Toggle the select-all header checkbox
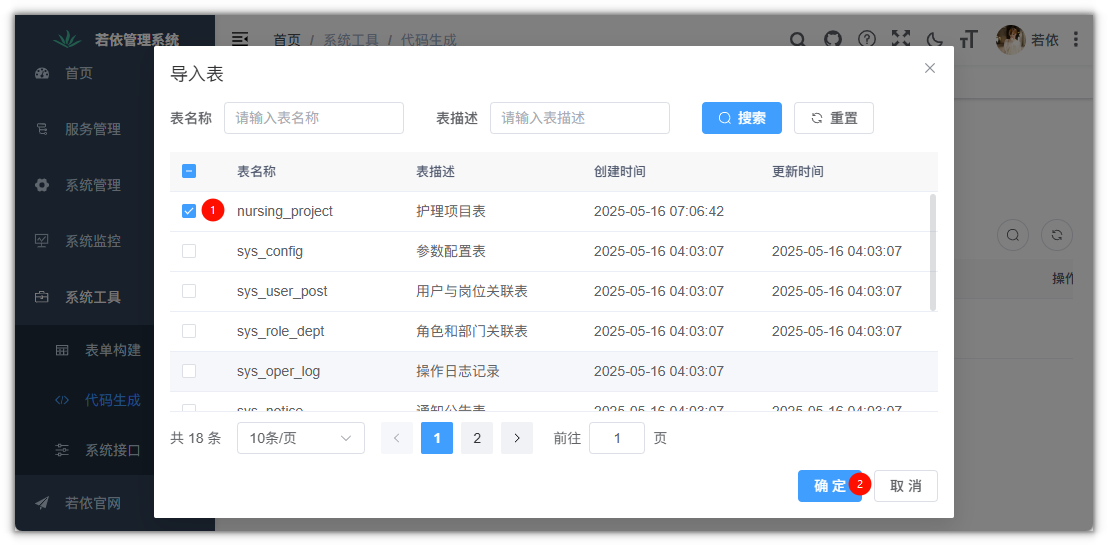This screenshot has height=546, width=1108. [x=189, y=172]
